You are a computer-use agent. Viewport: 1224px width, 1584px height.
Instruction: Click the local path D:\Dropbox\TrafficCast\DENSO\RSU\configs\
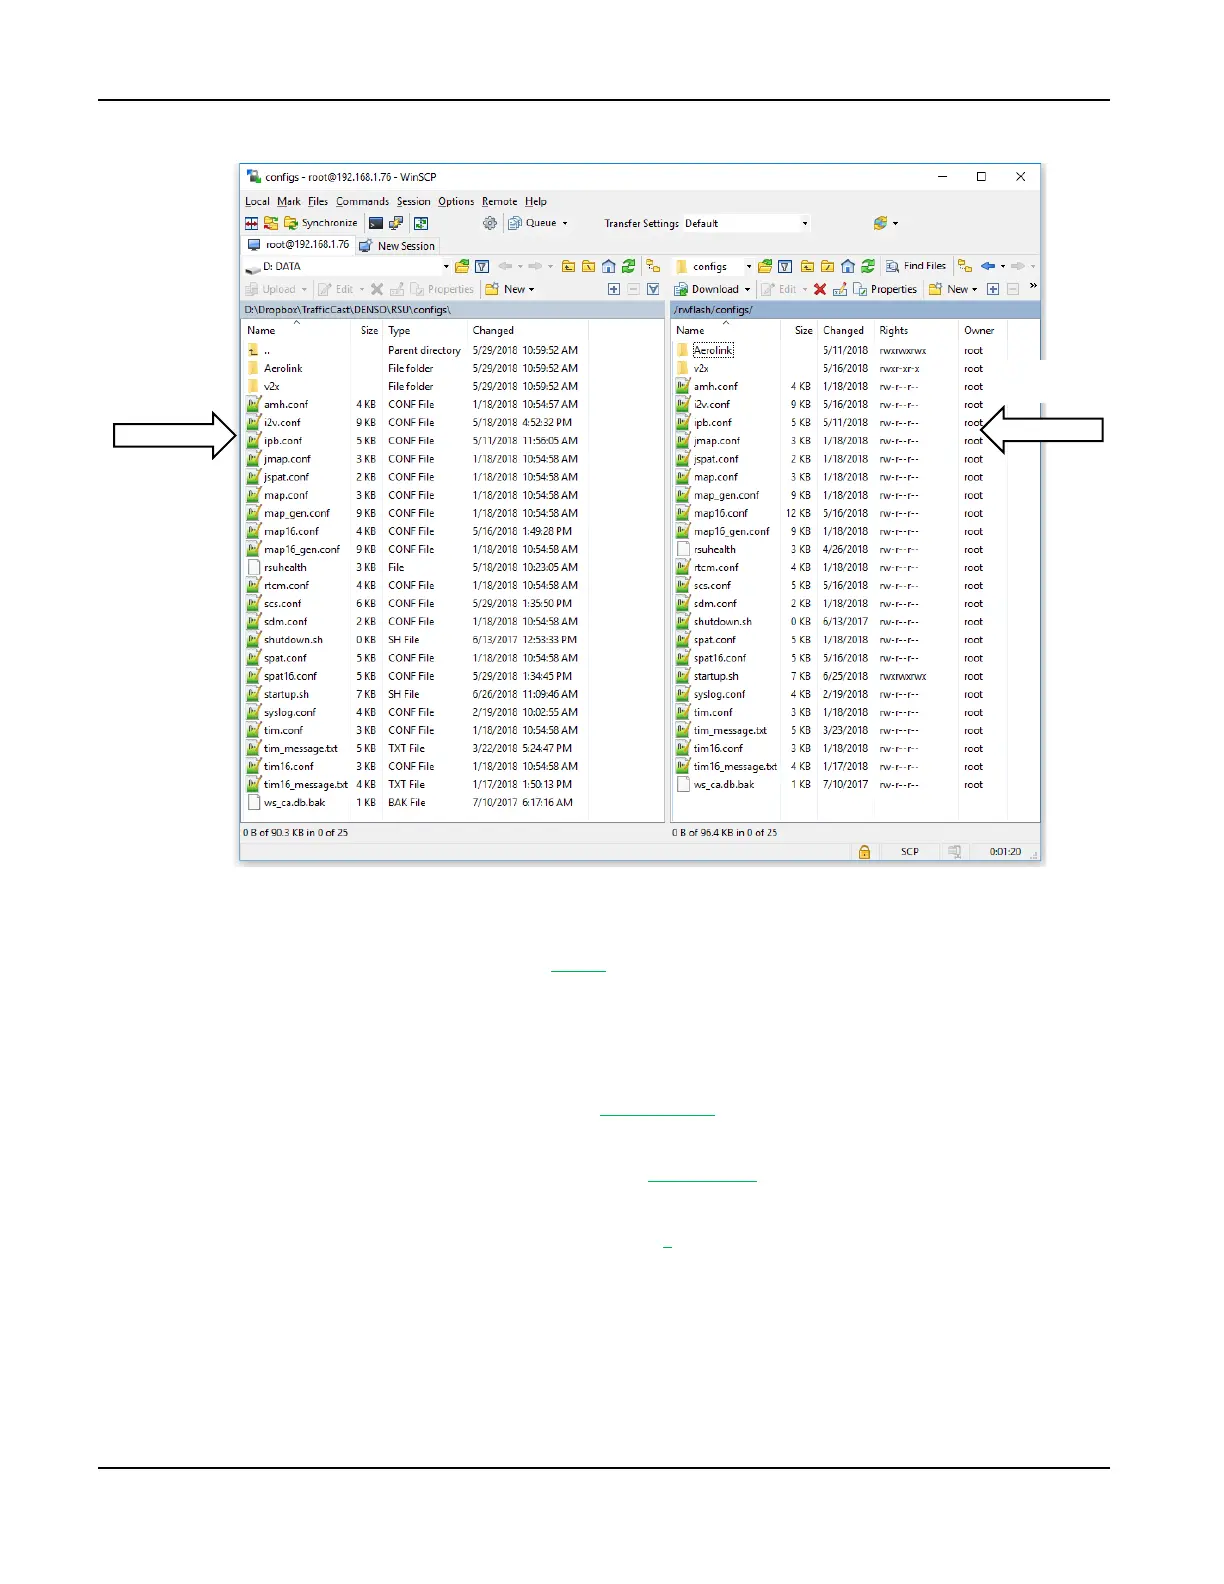[347, 310]
